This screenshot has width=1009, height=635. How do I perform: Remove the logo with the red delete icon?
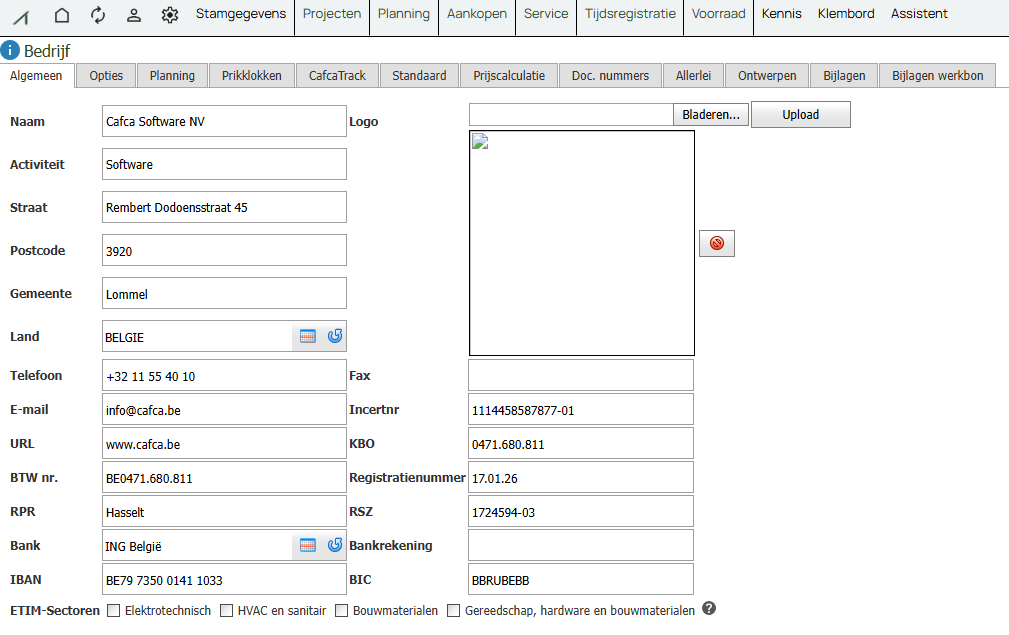(717, 243)
